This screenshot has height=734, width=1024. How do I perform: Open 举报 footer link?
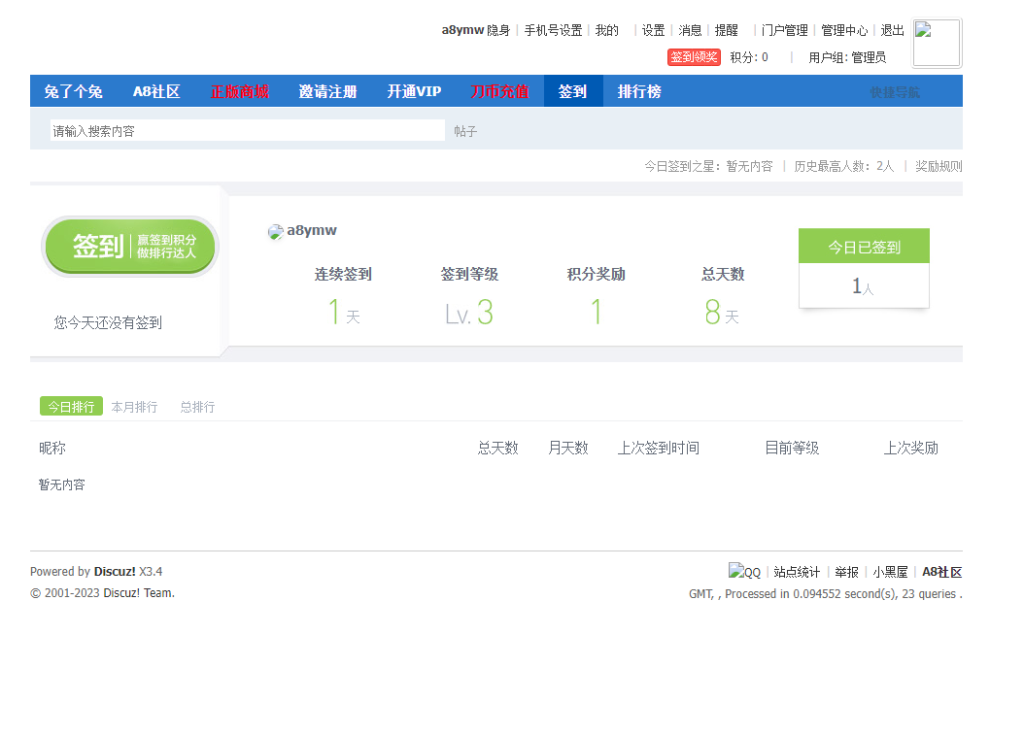pyautogui.click(x=847, y=572)
